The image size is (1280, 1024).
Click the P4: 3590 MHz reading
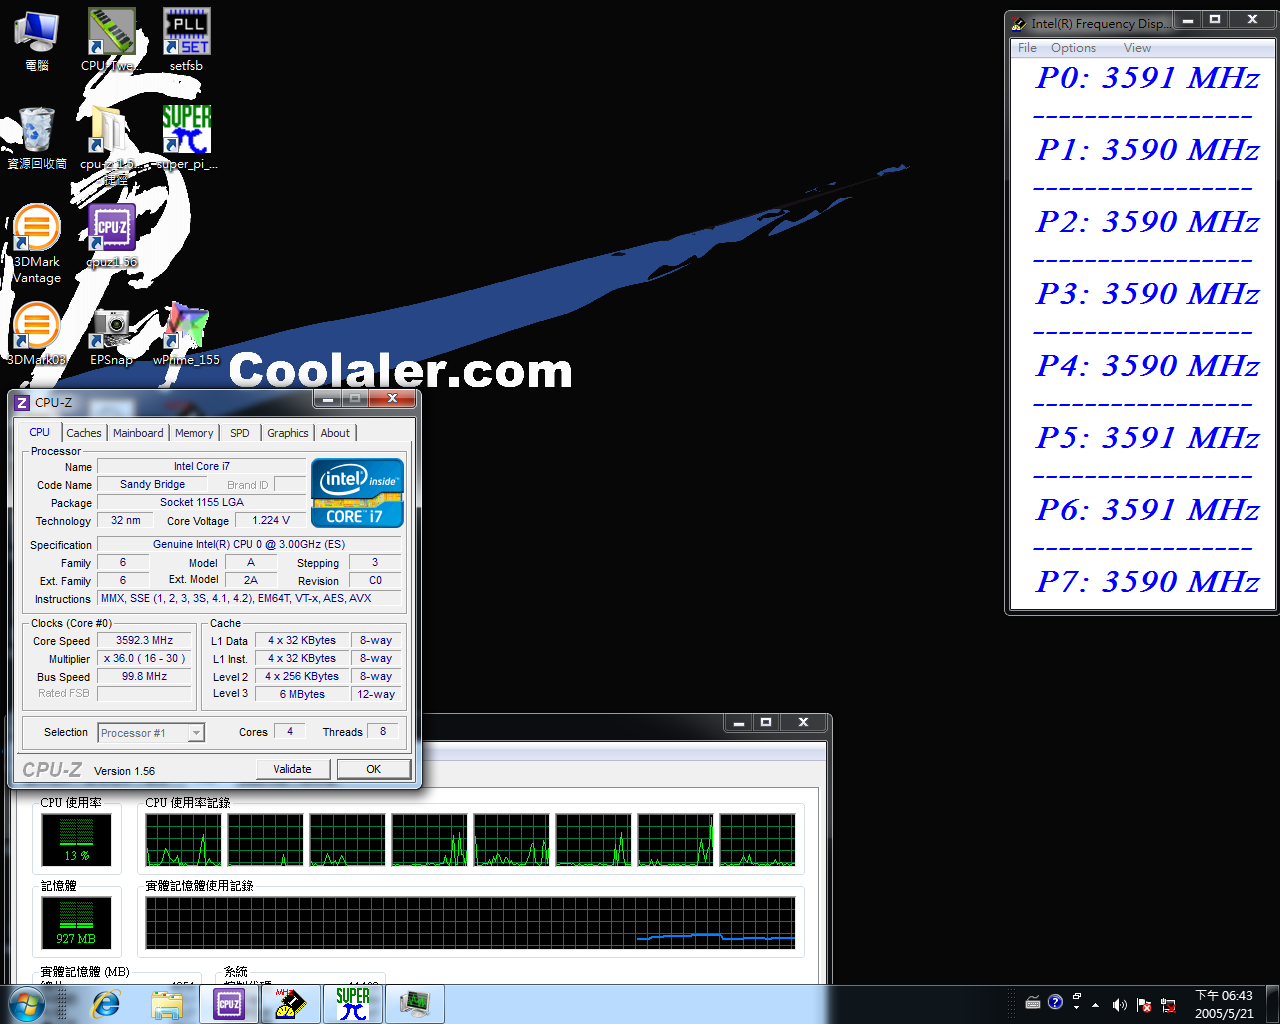[x=1147, y=366]
